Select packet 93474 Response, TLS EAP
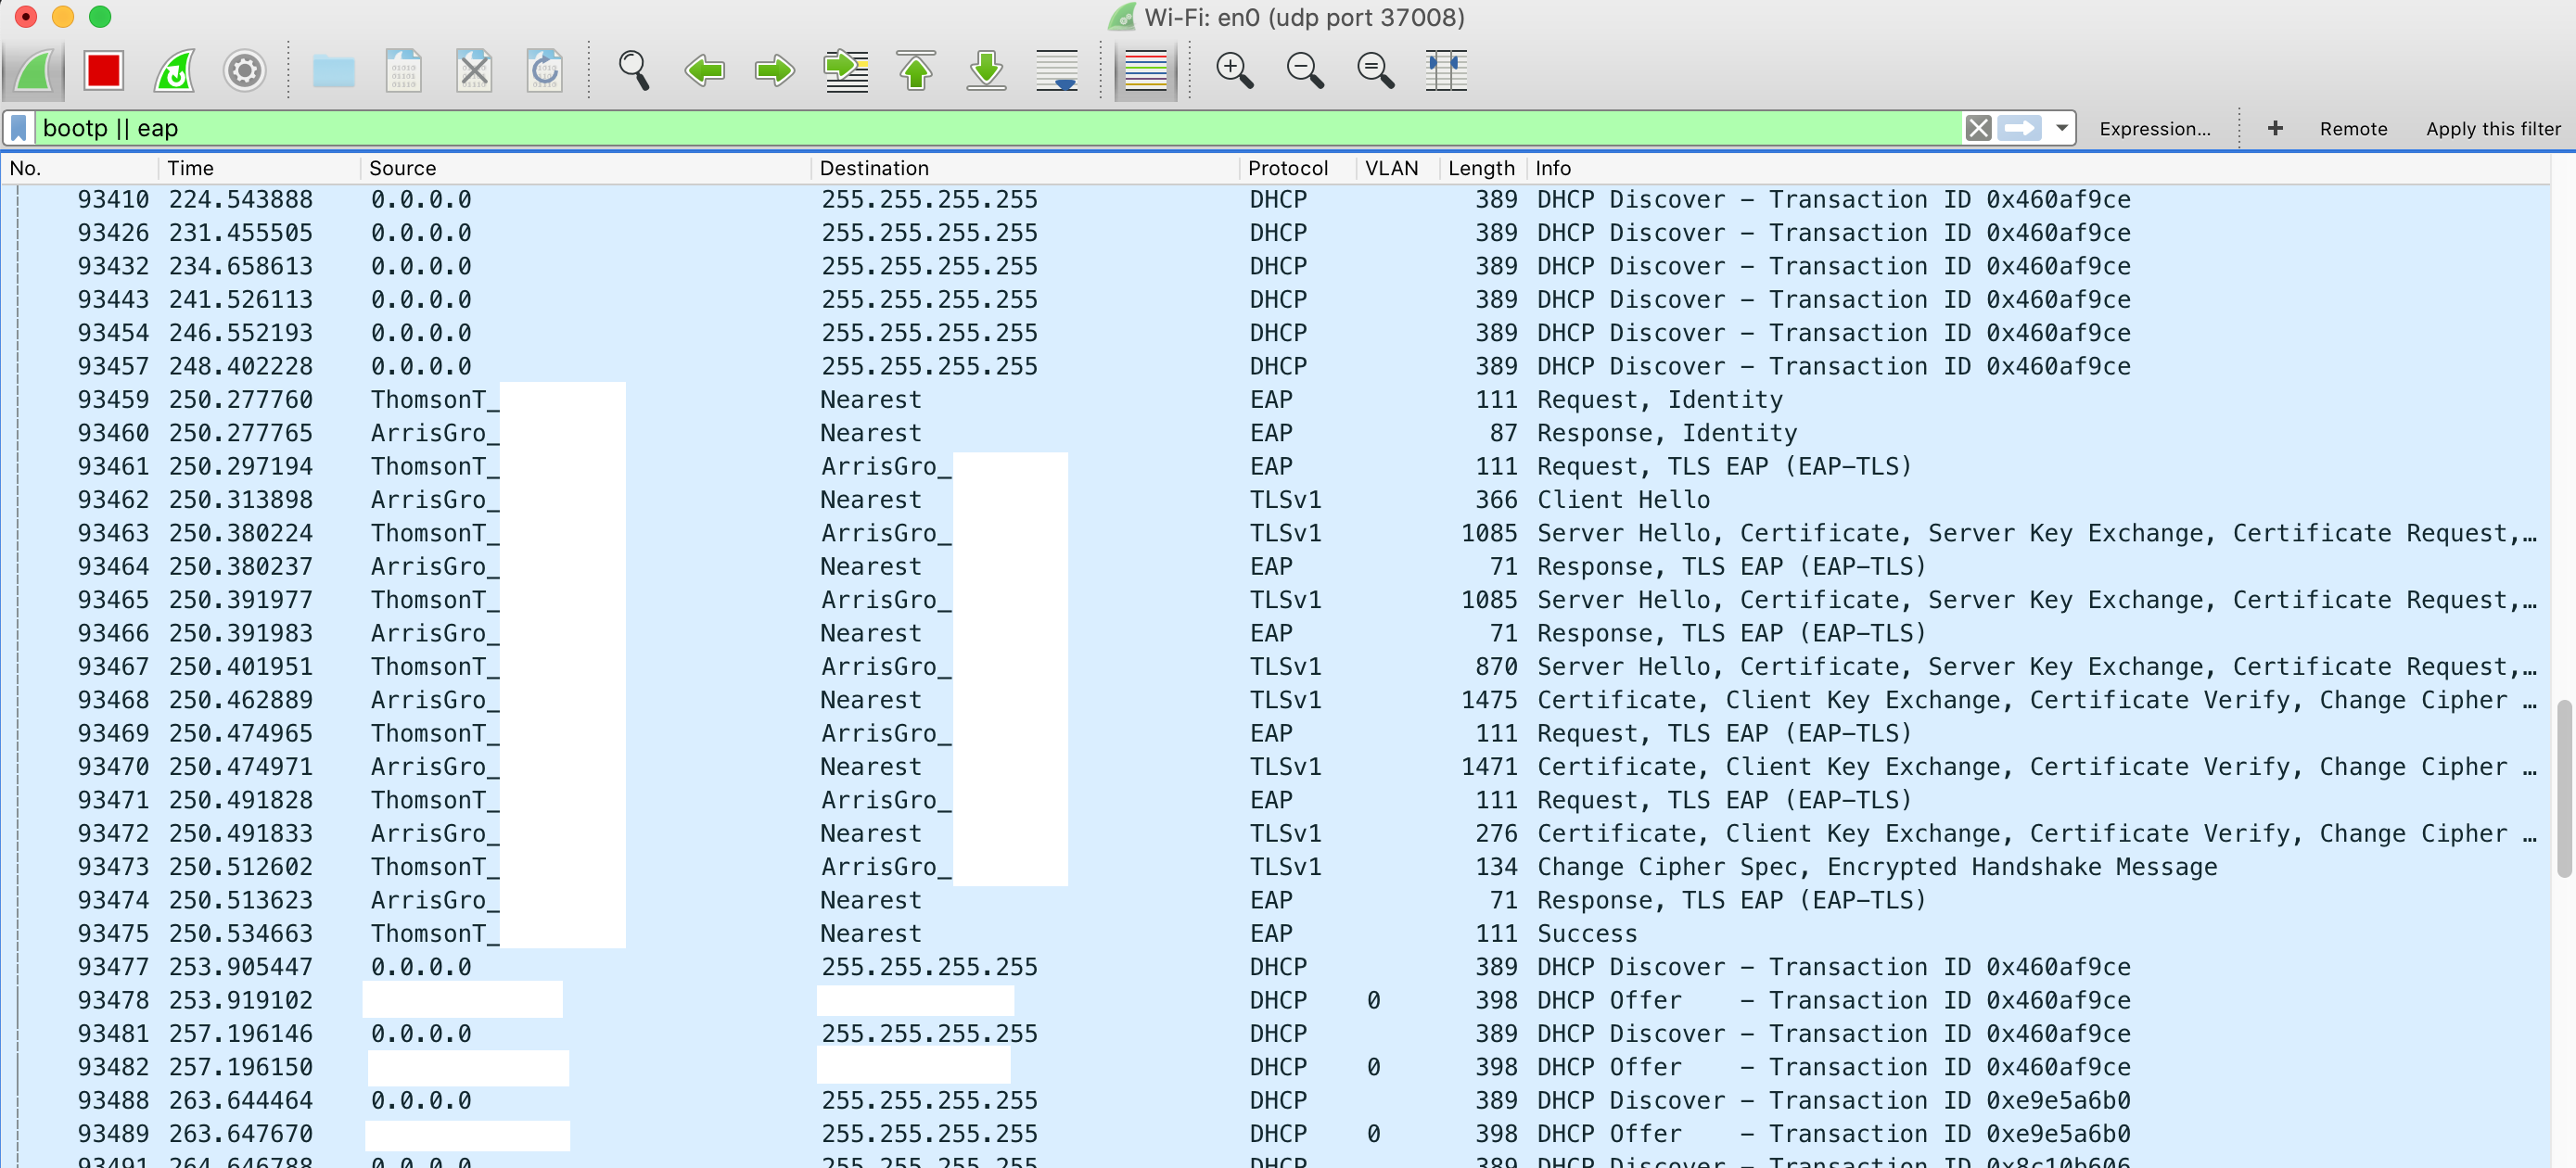The height and width of the screenshot is (1168, 2576). 1275,900
